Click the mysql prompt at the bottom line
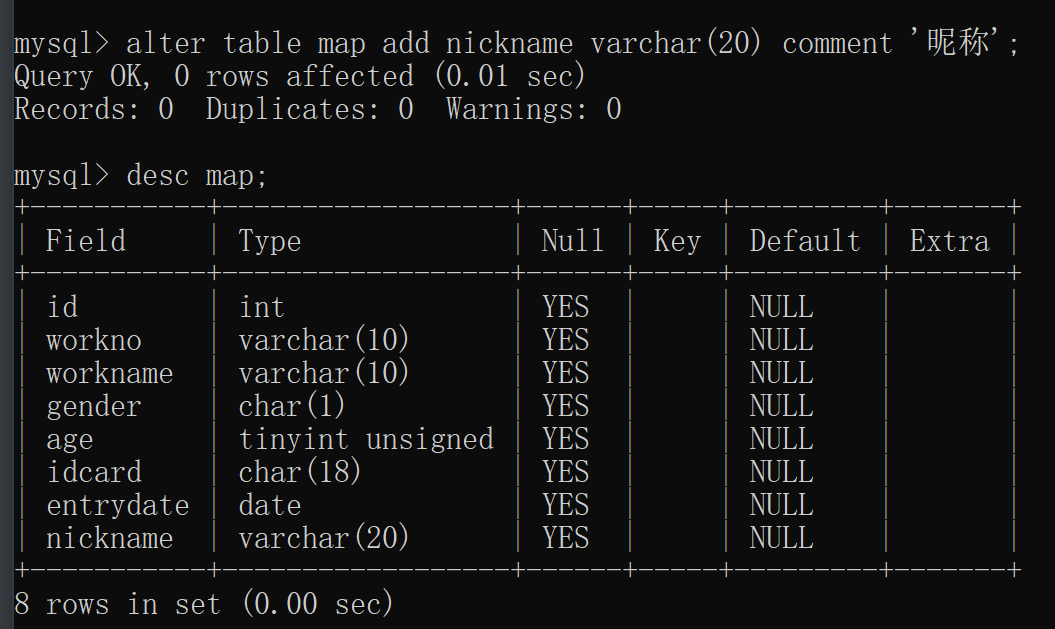The width and height of the screenshot is (1055, 629). point(60,175)
